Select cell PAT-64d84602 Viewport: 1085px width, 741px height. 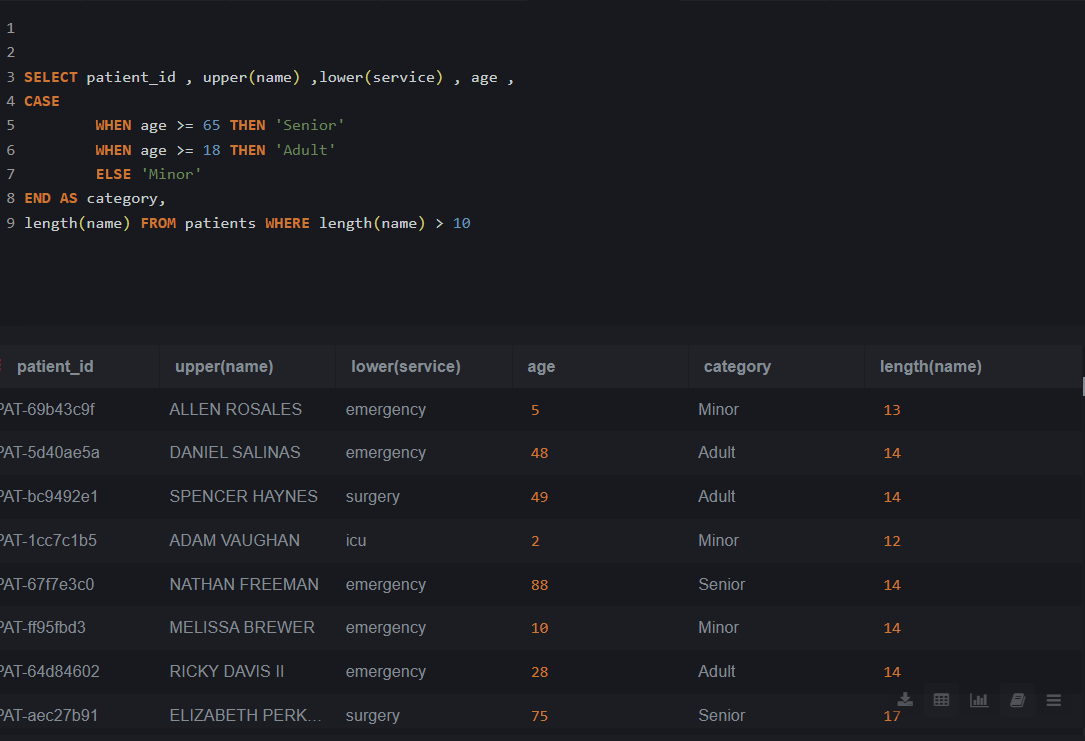49,672
